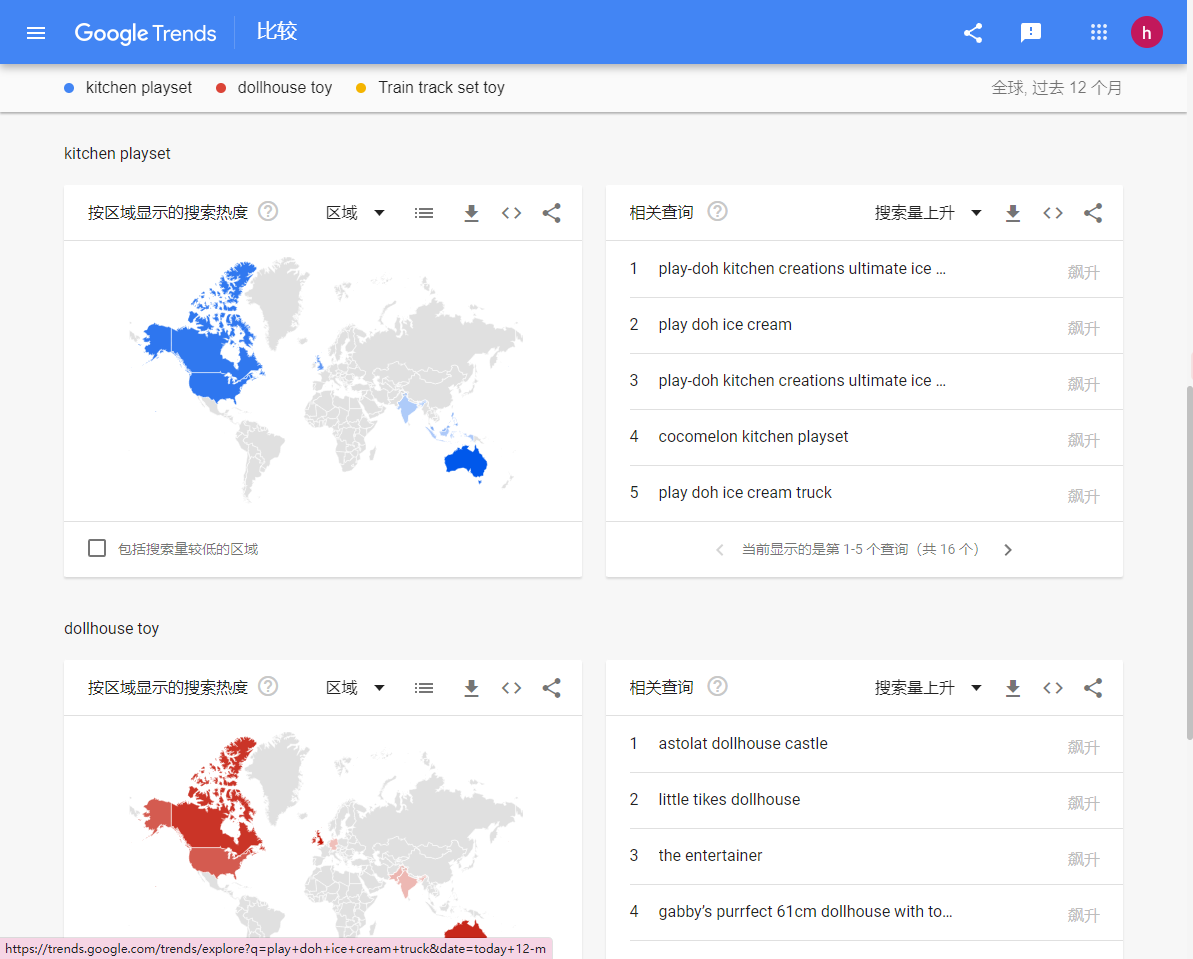Open the account avatar labeled h

1147,32
